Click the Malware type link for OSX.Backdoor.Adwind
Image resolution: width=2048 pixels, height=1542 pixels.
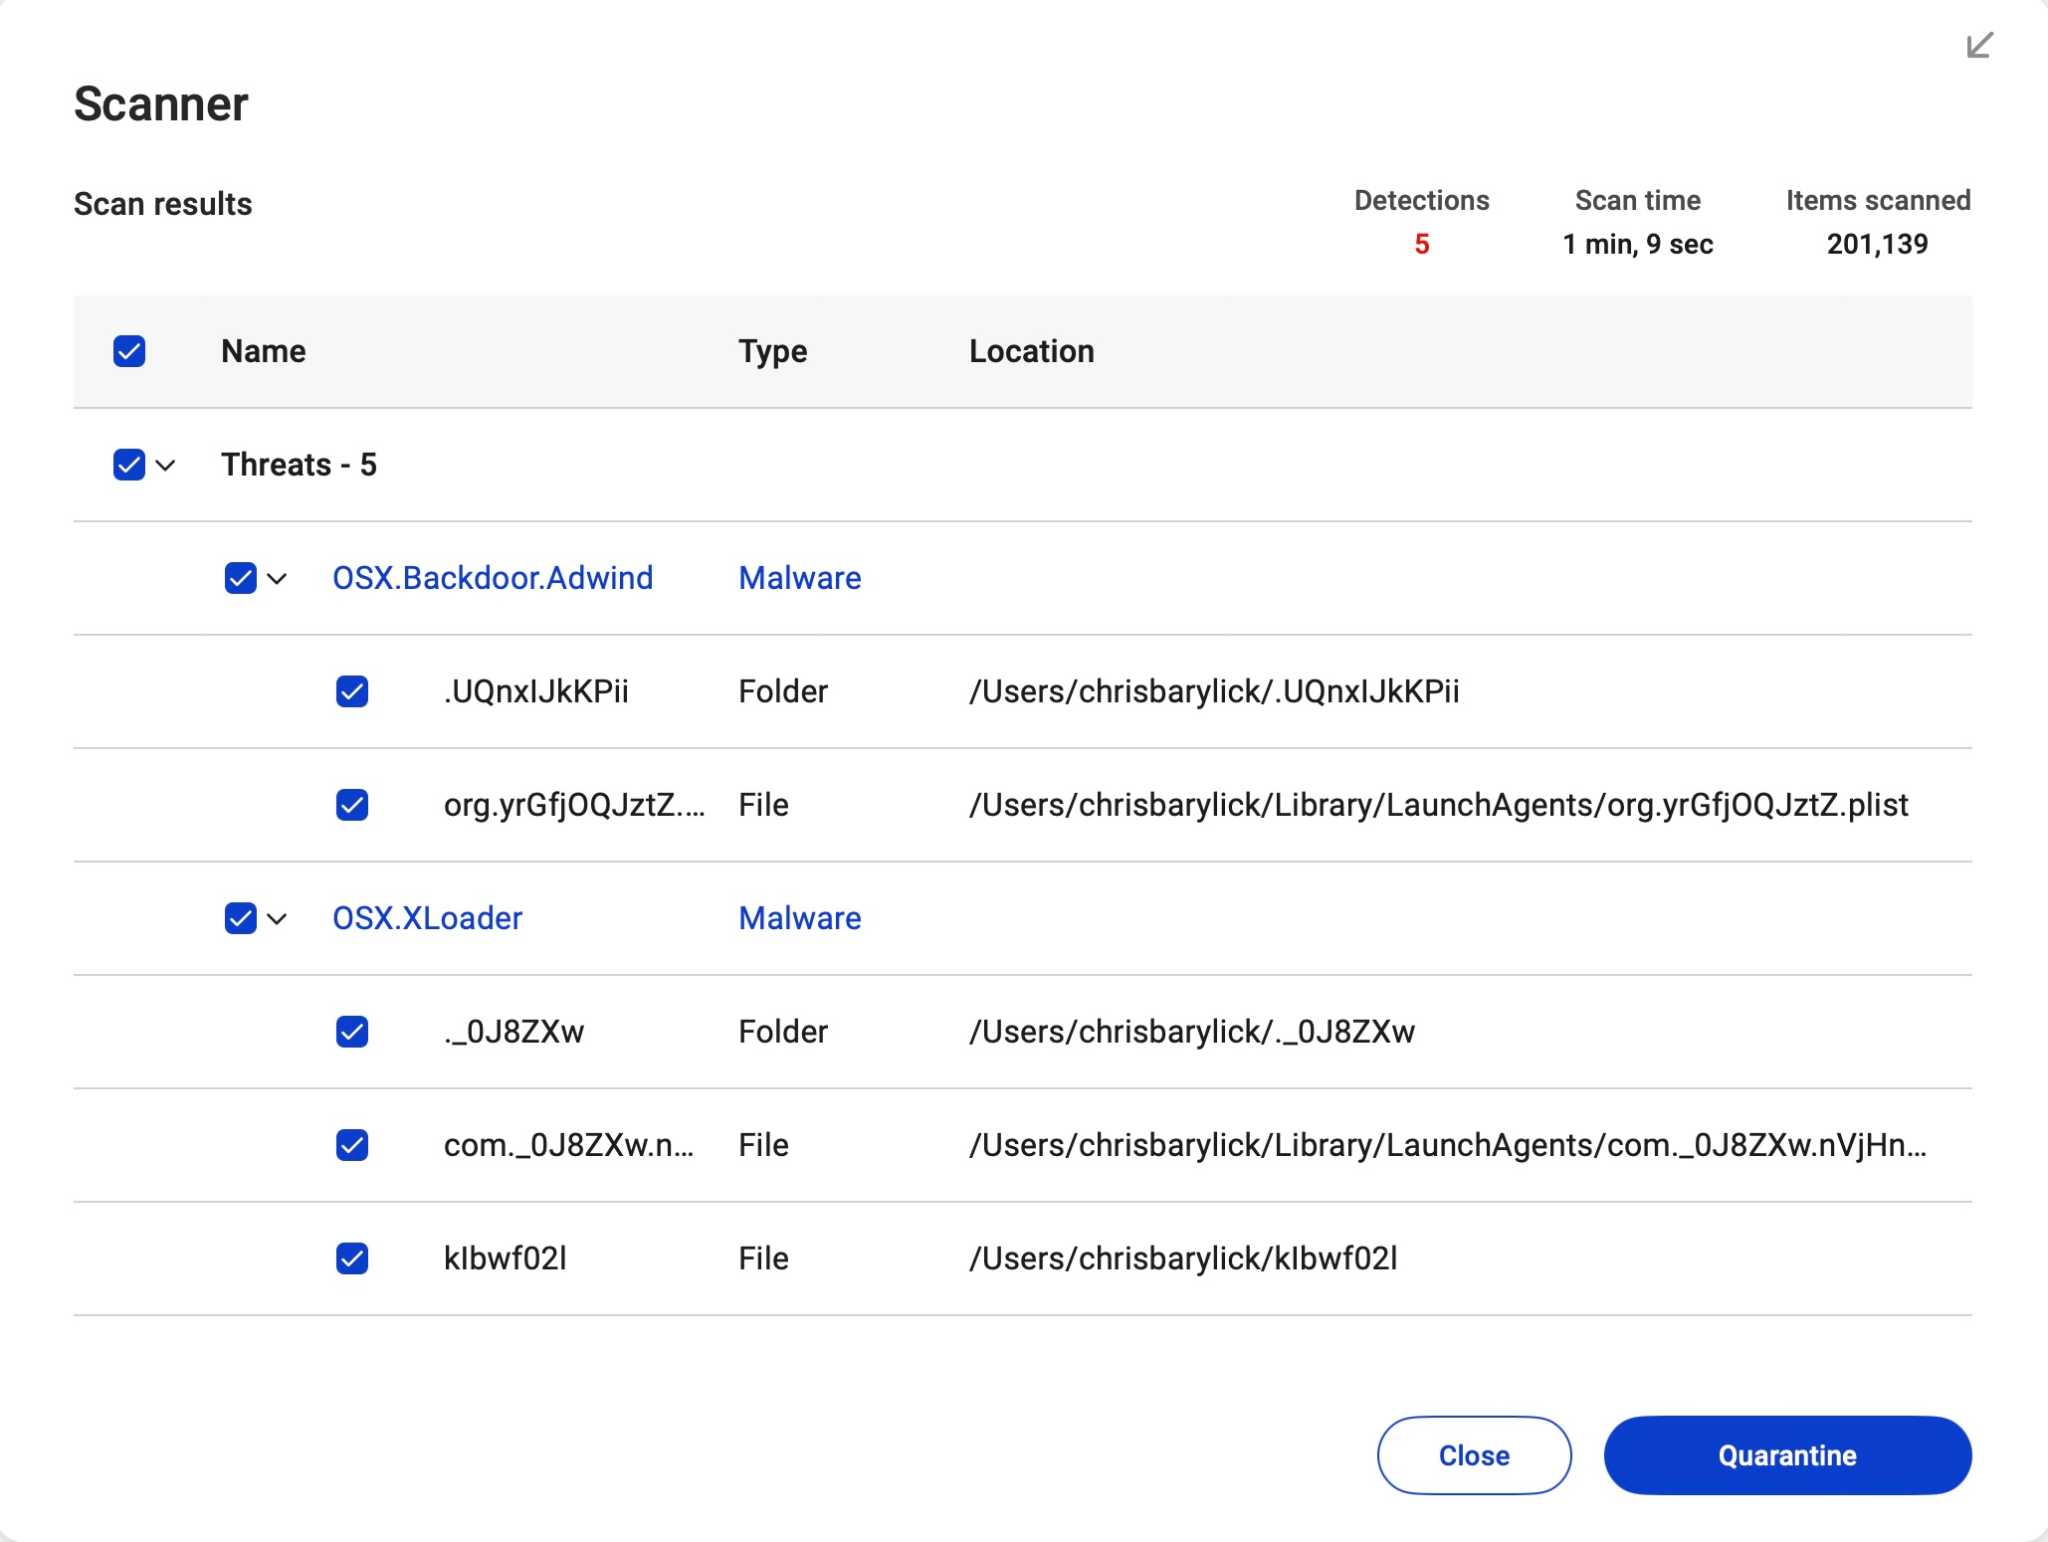(x=799, y=577)
